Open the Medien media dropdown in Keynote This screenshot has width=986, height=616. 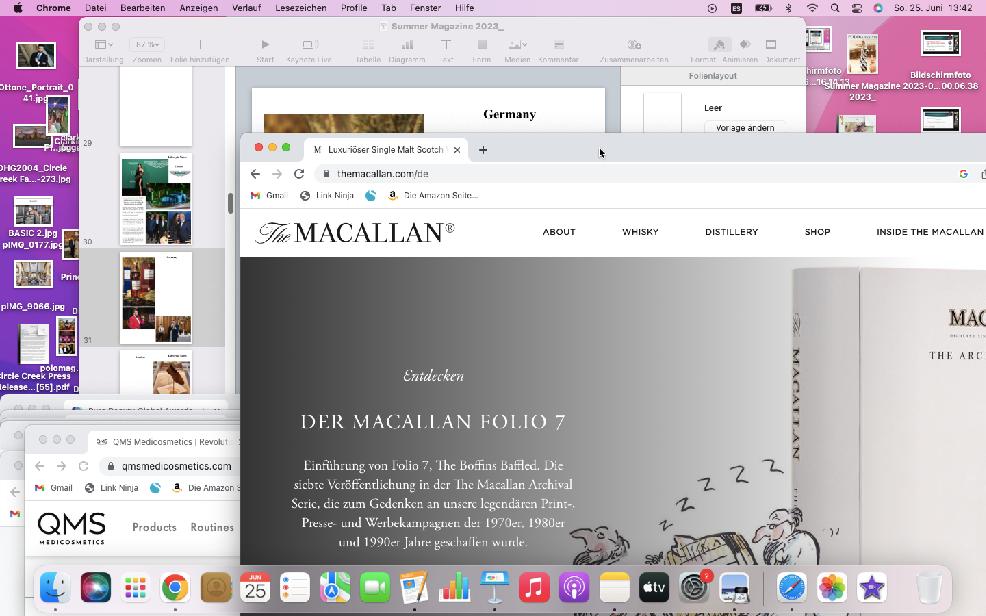point(518,45)
